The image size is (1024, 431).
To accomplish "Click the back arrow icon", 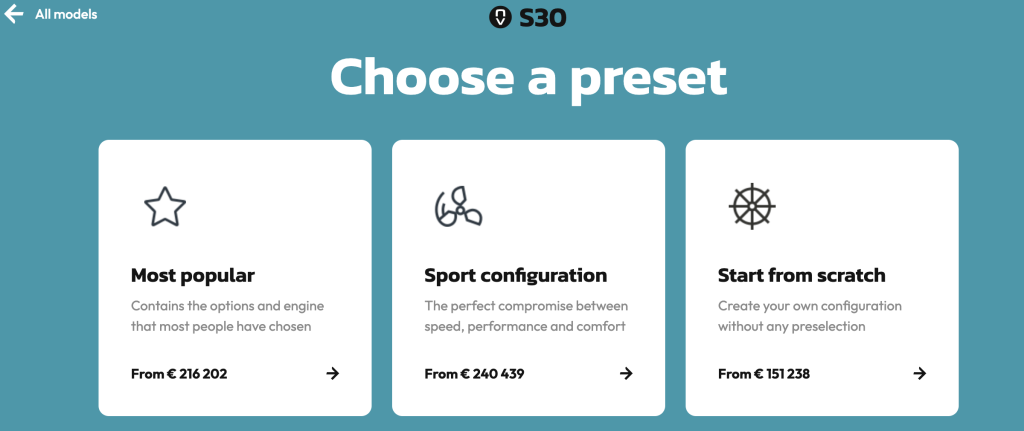I will pos(13,14).
